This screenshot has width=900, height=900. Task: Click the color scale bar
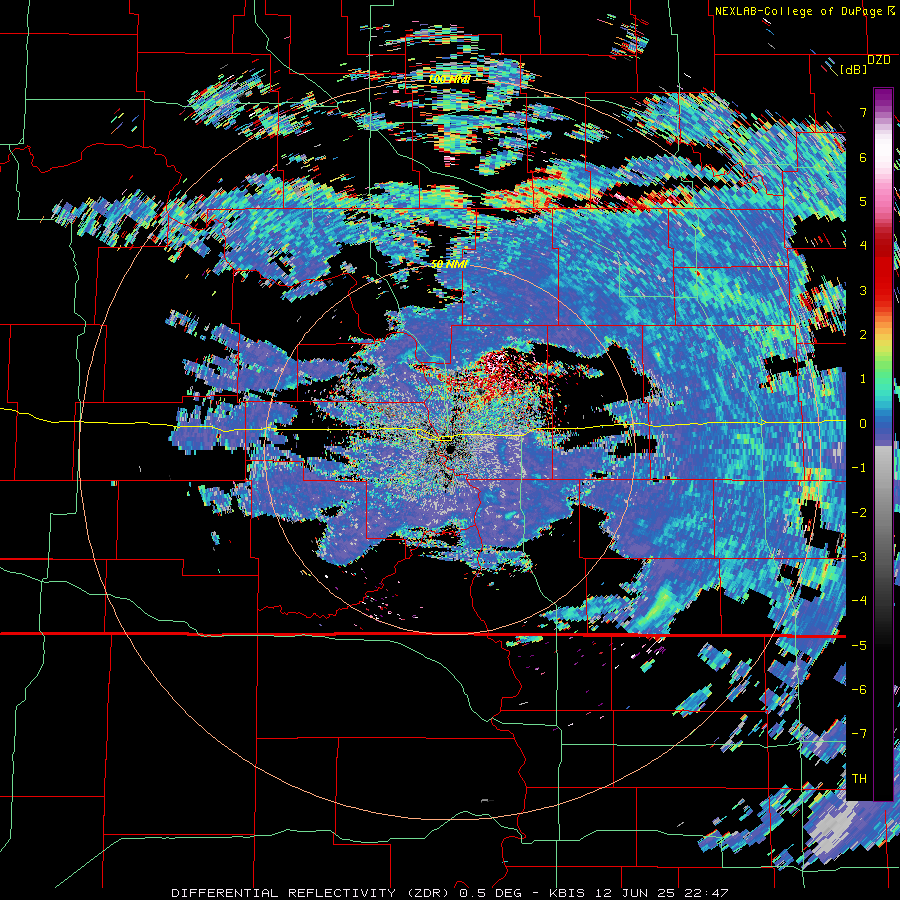tap(883, 444)
